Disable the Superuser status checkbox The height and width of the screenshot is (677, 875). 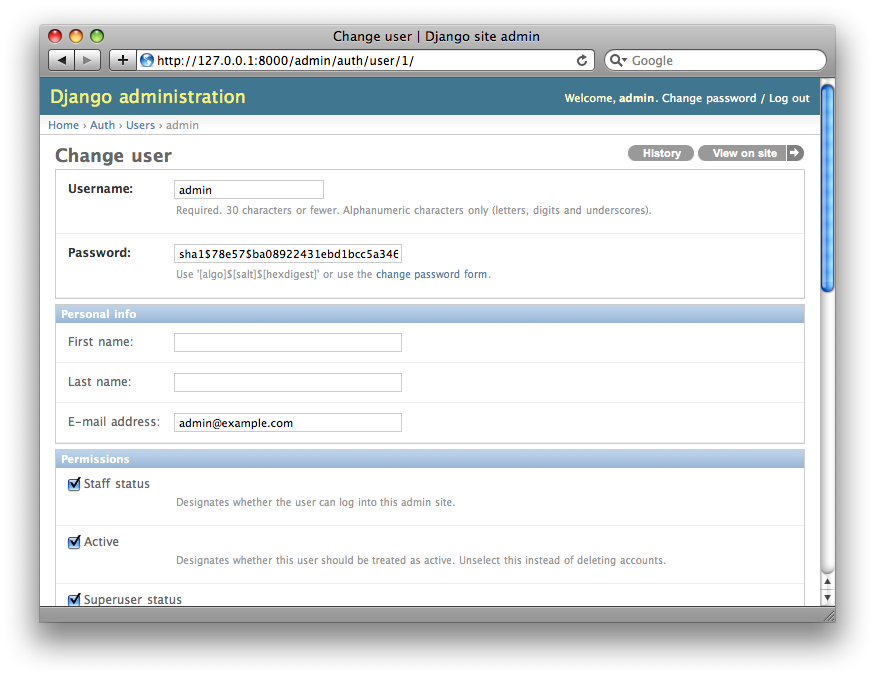pyautogui.click(x=74, y=600)
